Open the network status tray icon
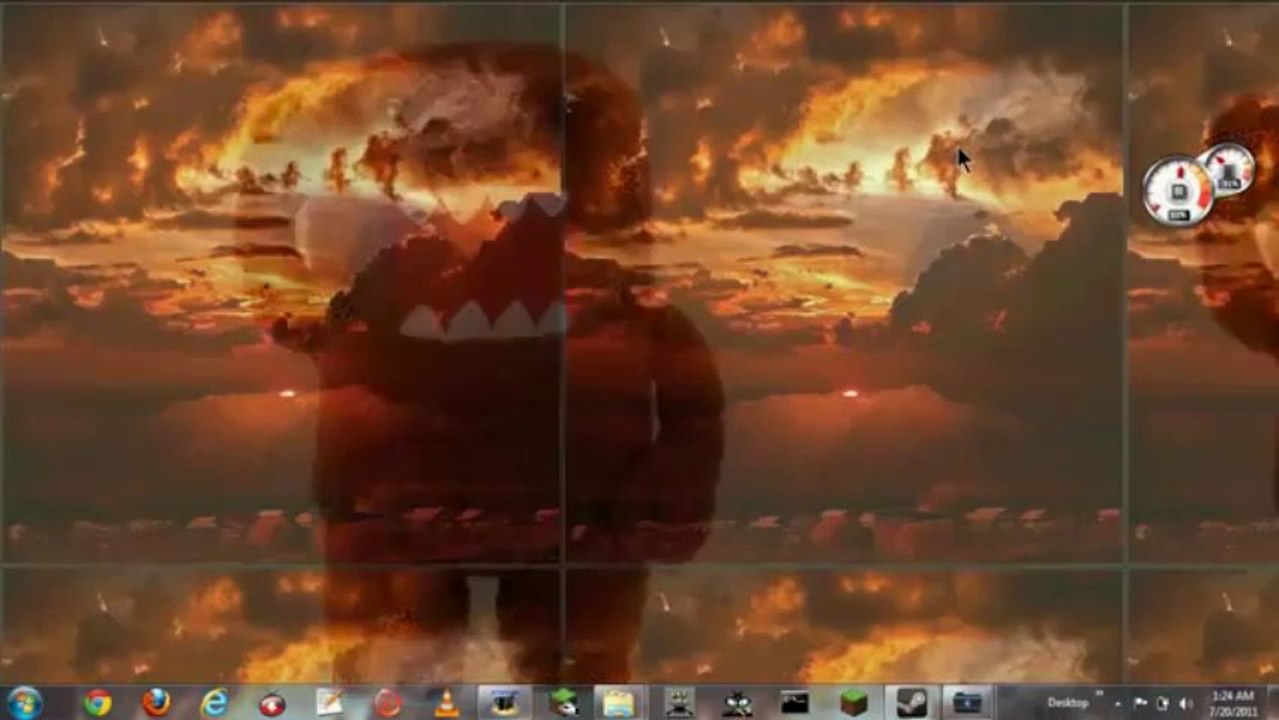Image resolution: width=1279 pixels, height=720 pixels. (1163, 703)
